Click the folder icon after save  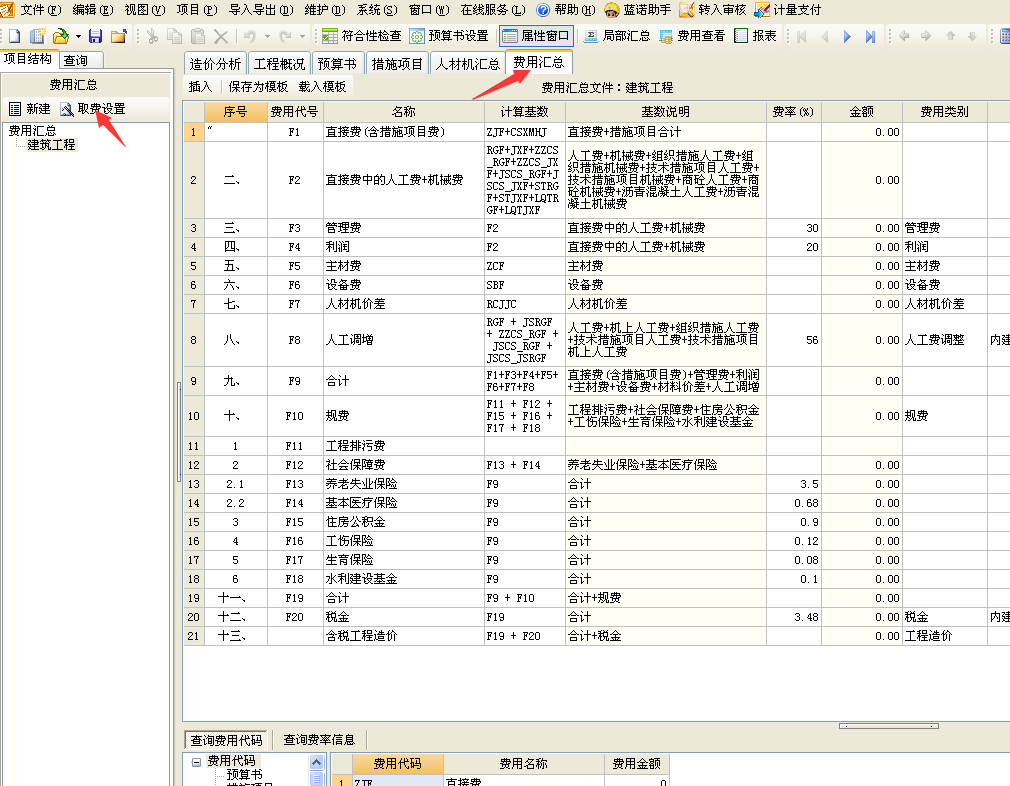[119, 36]
